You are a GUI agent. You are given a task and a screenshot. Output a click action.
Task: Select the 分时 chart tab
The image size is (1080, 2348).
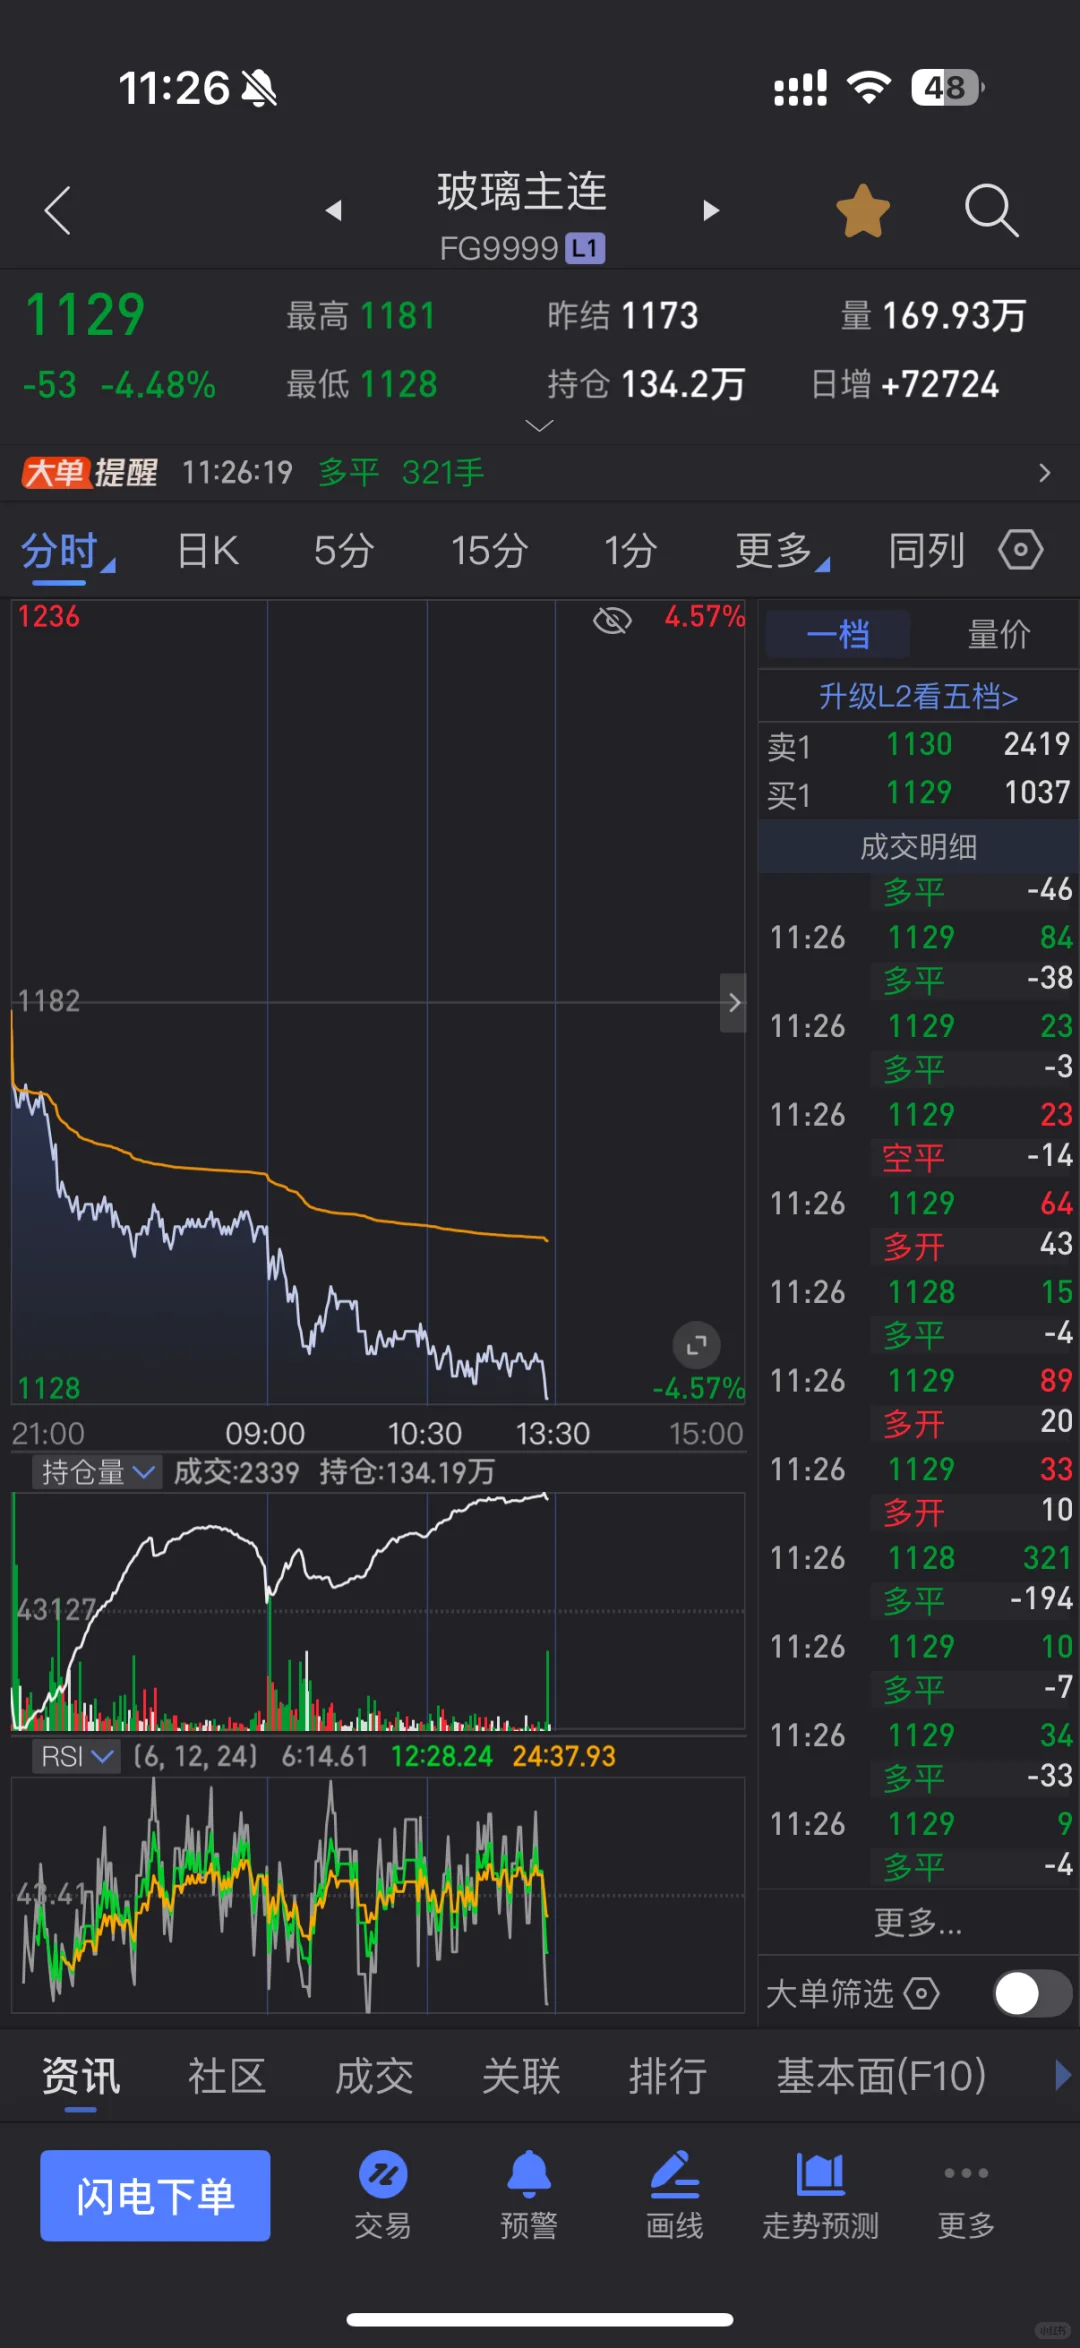tap(66, 551)
